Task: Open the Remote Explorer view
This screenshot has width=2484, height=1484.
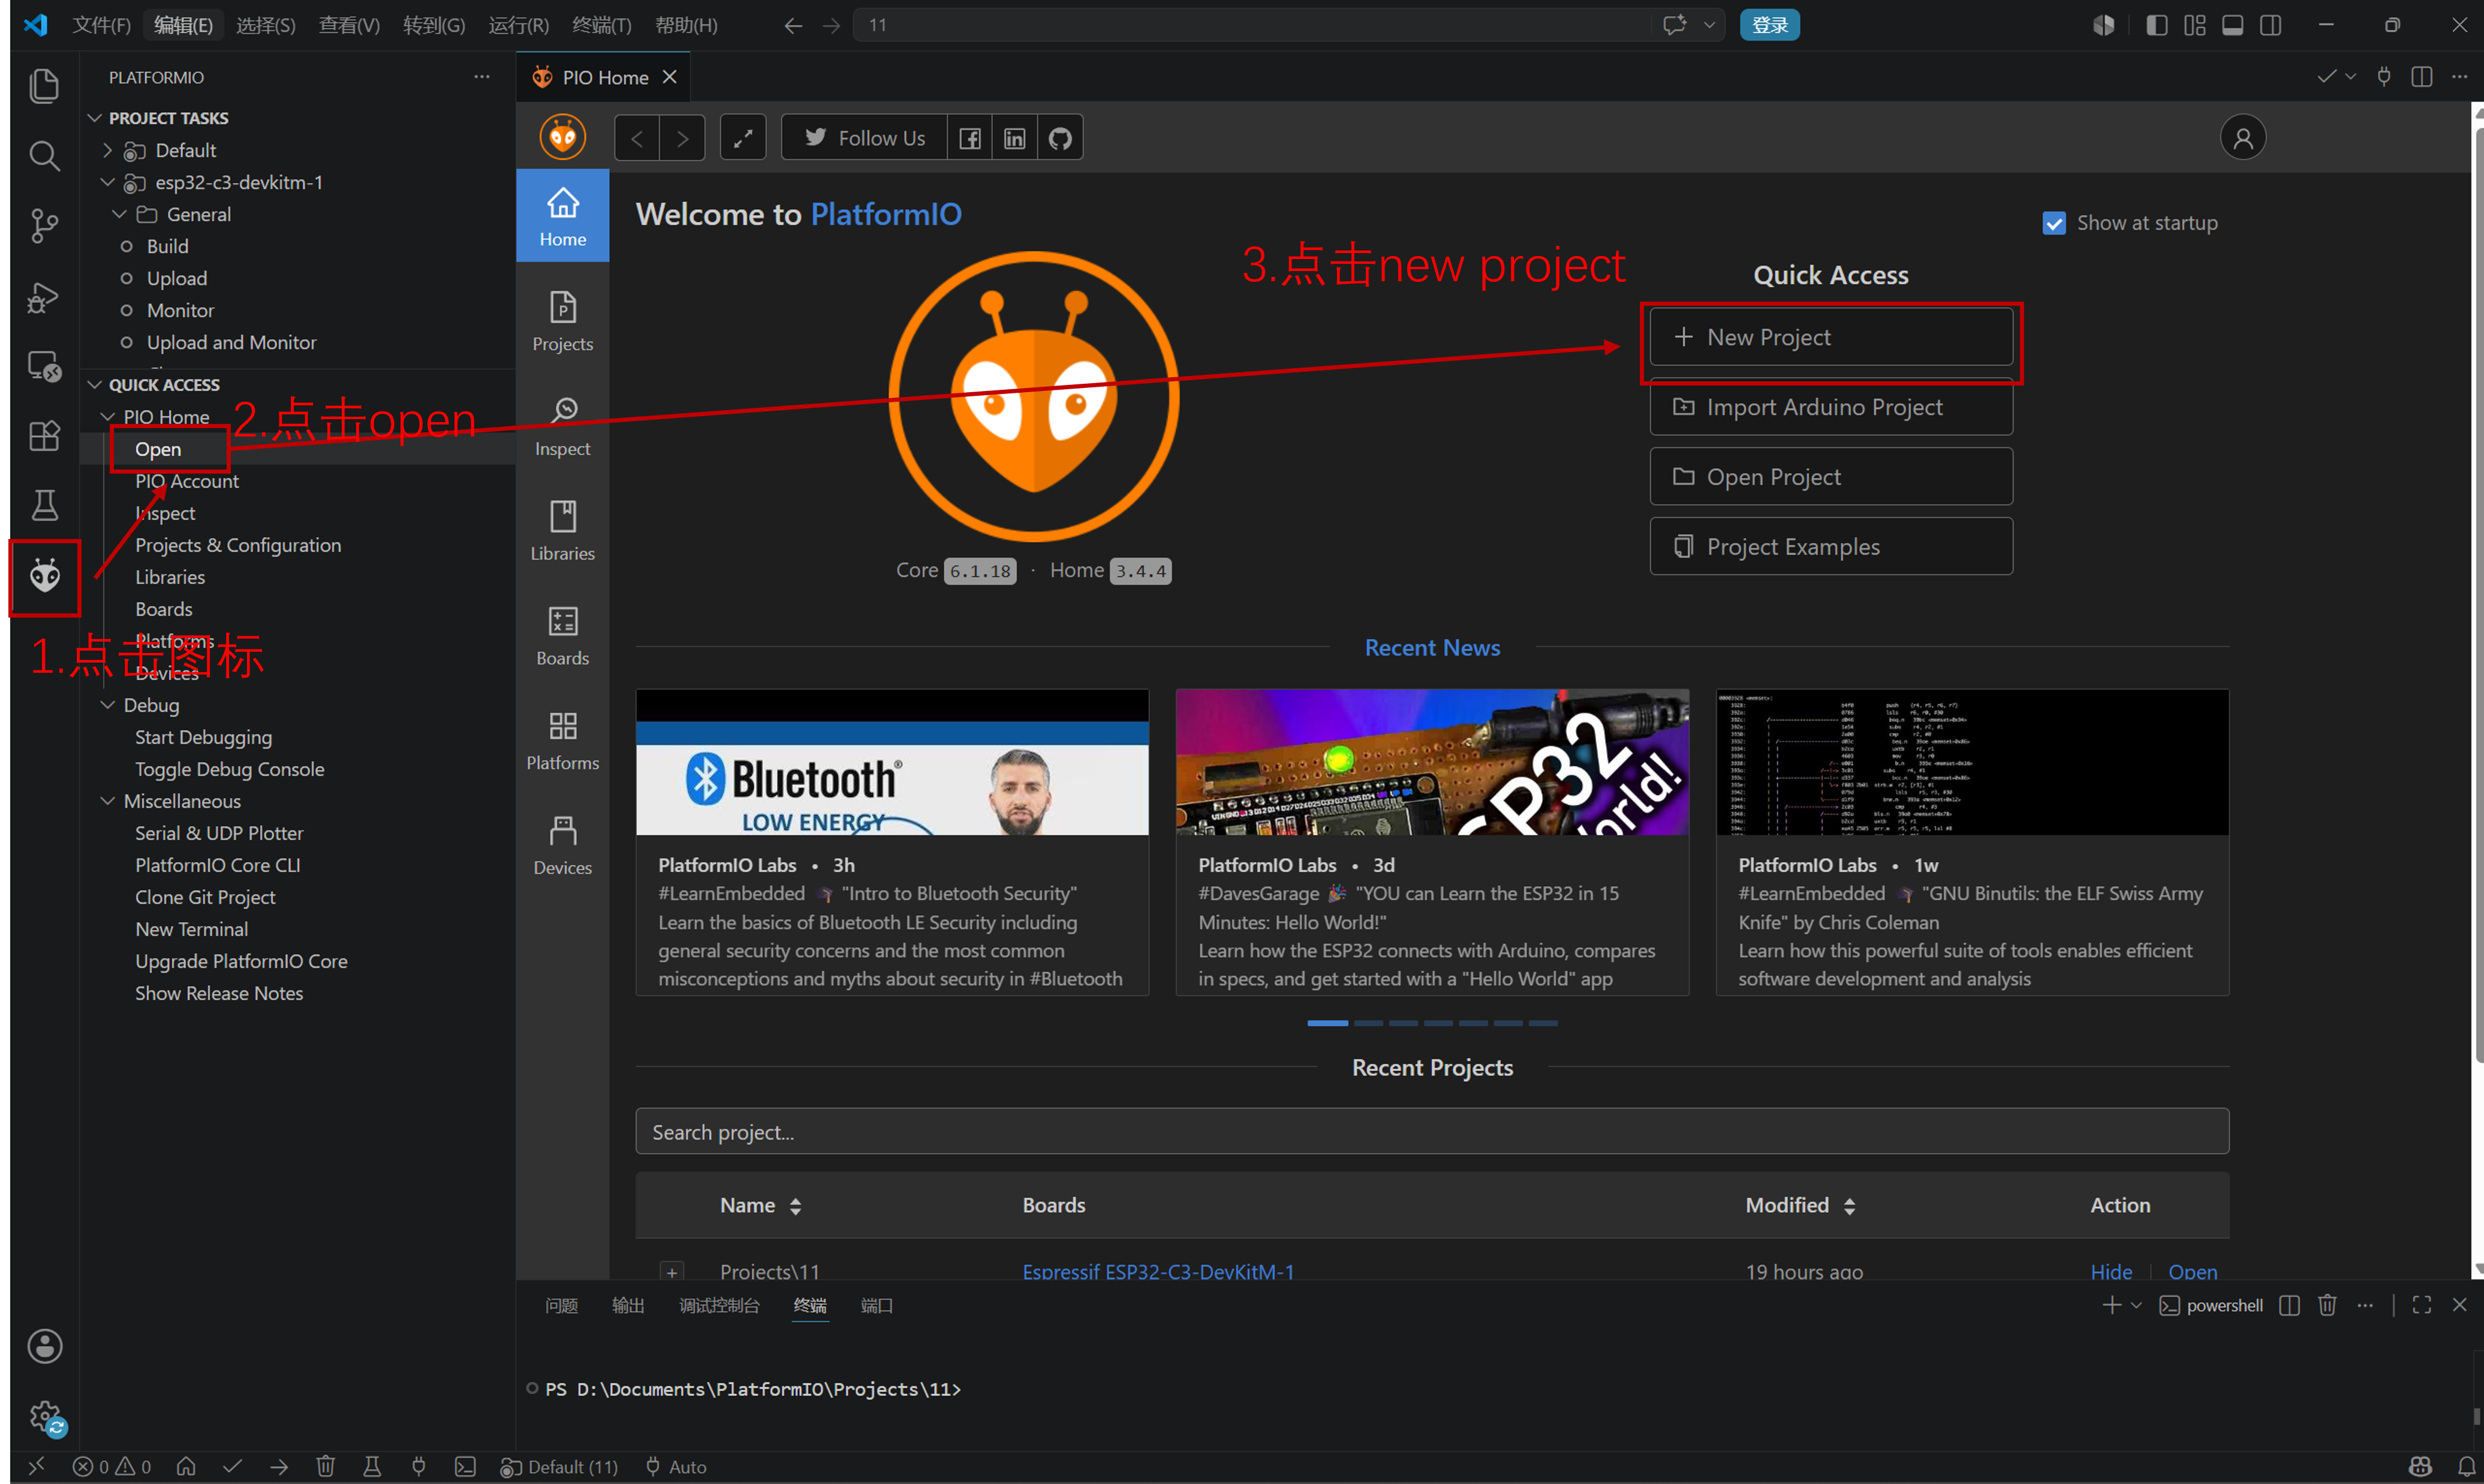Action: click(x=44, y=366)
